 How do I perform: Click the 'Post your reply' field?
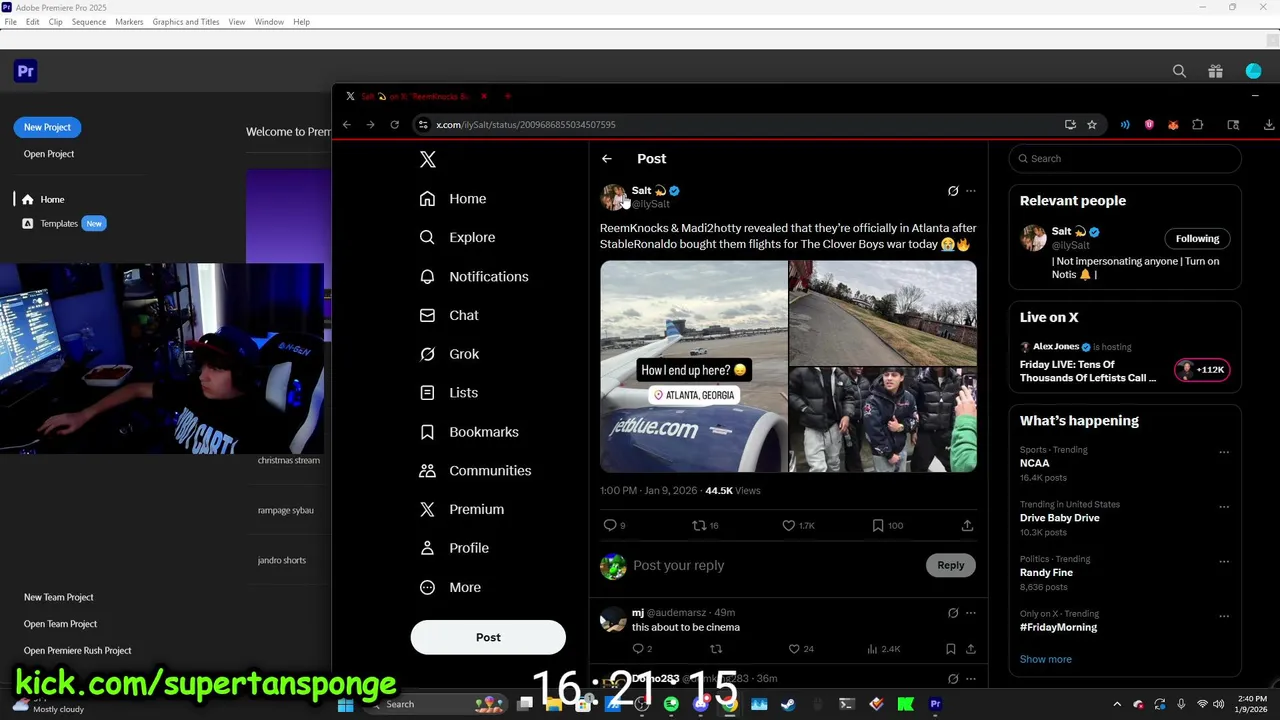click(679, 566)
